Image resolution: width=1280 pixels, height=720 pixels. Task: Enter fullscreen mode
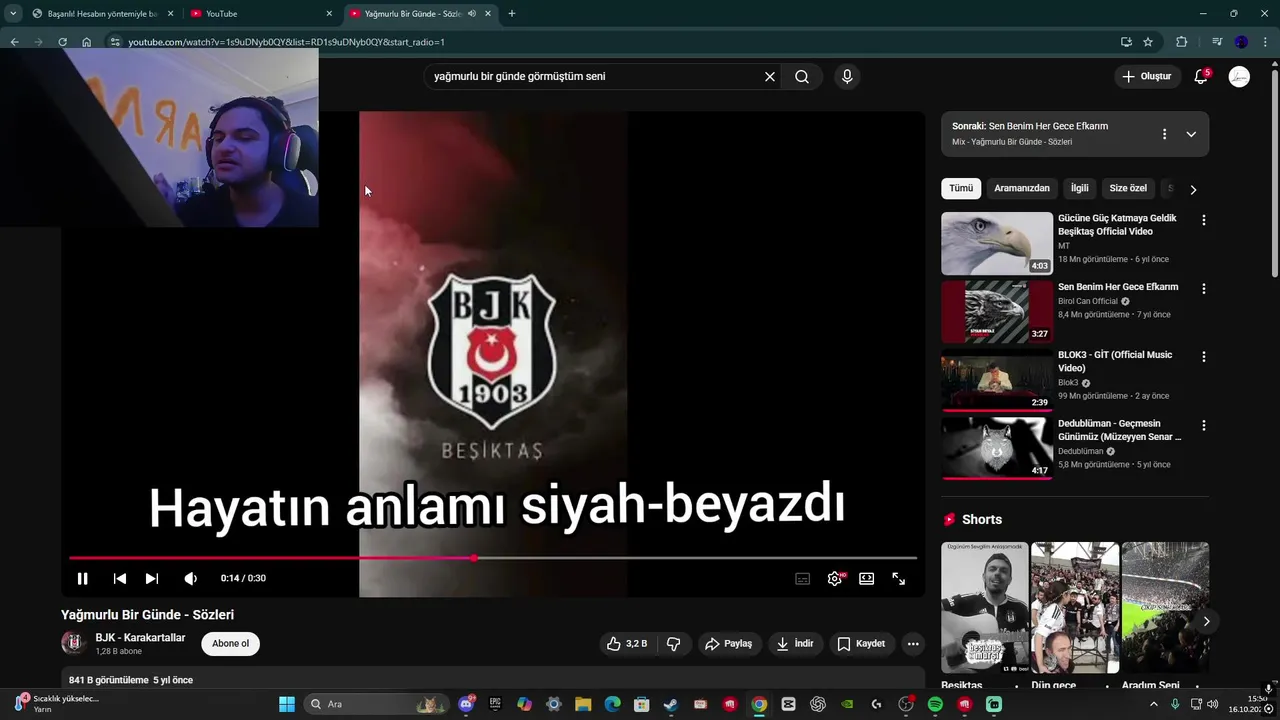pyautogui.click(x=899, y=578)
